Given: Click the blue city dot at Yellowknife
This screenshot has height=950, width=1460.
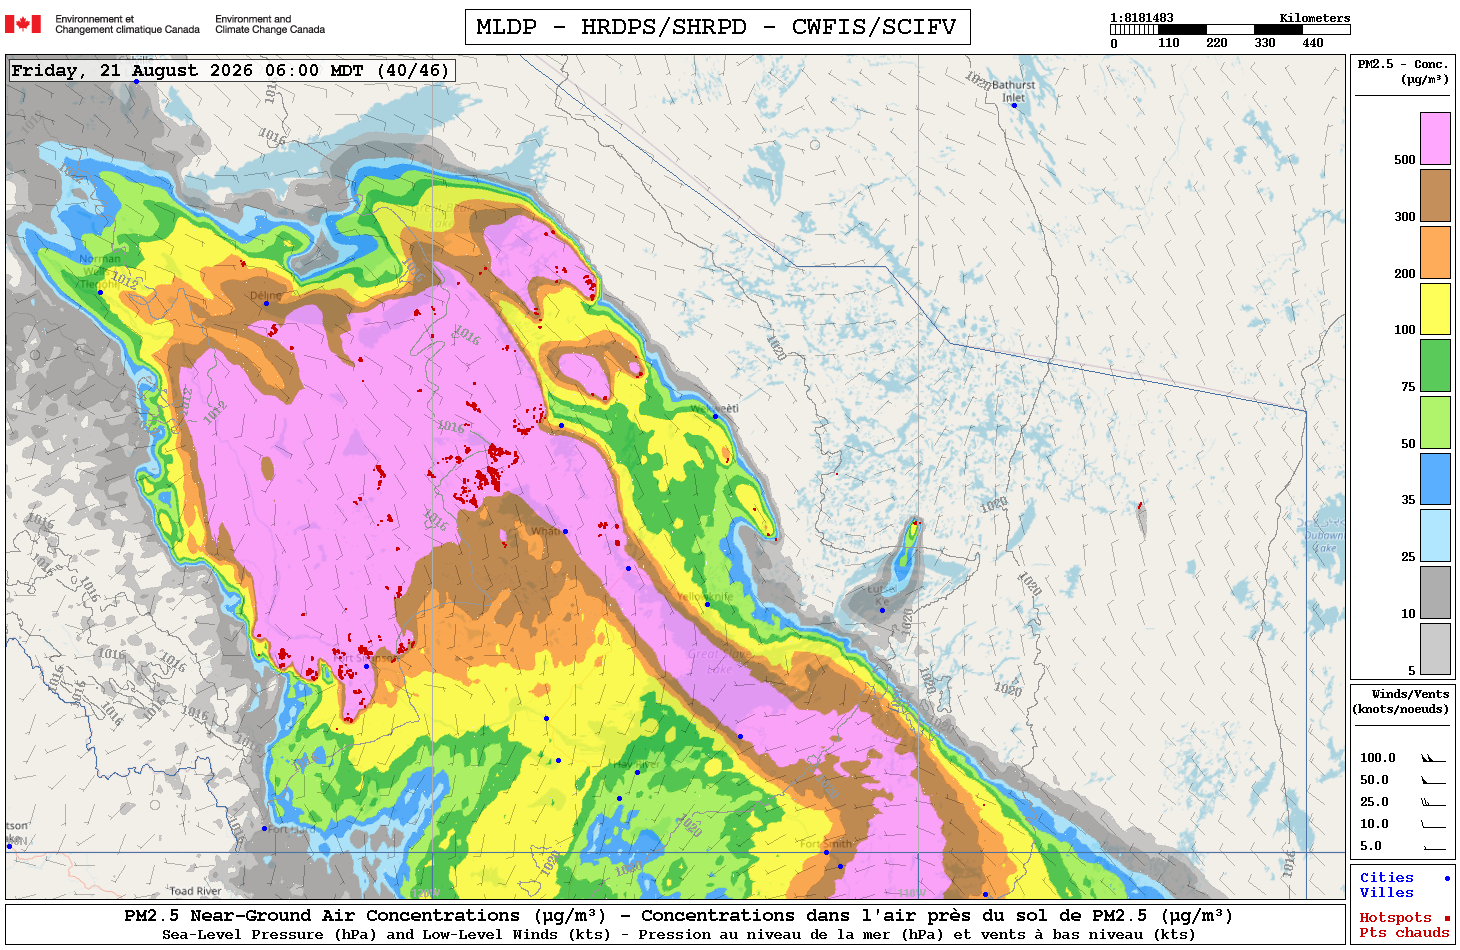Looking at the screenshot, I should click(707, 604).
